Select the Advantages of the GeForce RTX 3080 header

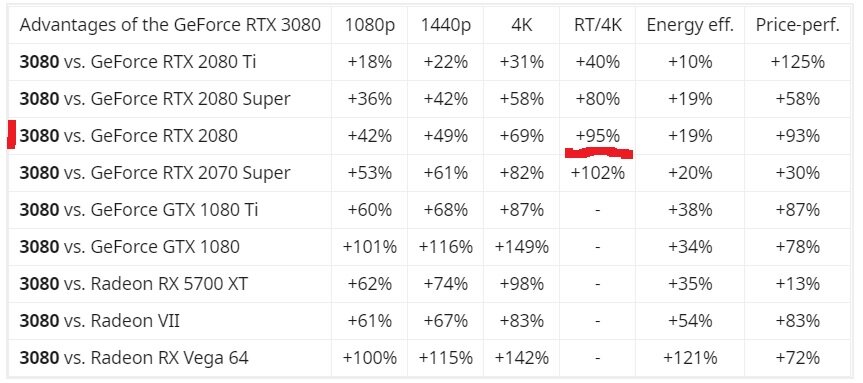point(170,25)
